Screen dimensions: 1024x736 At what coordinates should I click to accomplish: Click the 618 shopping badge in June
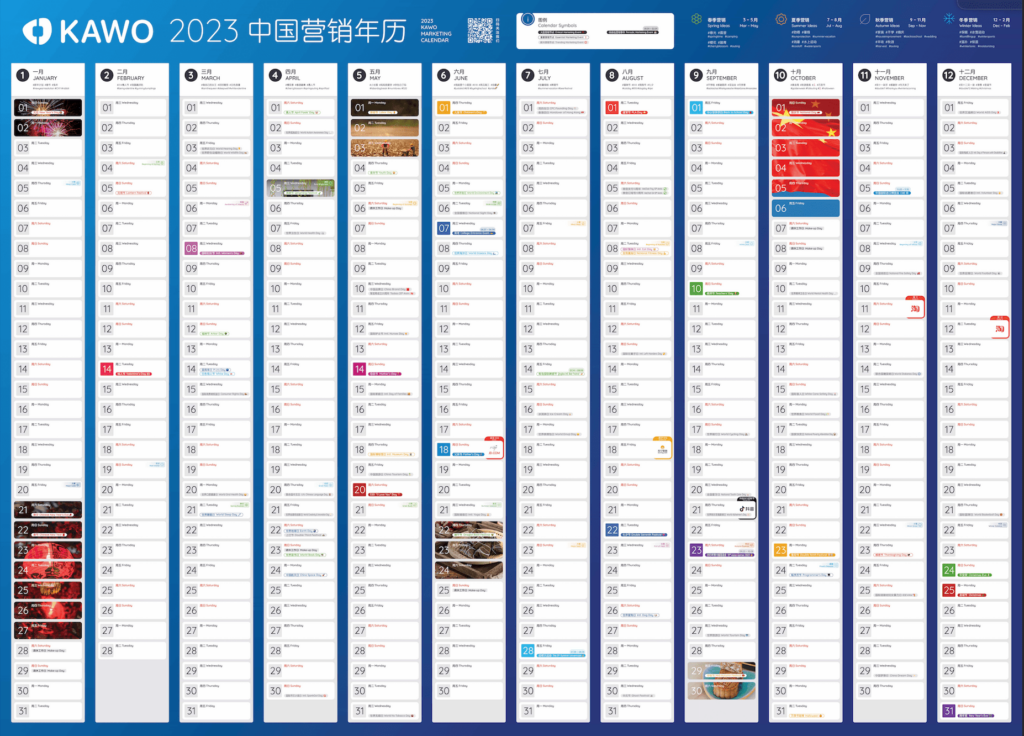tap(494, 448)
